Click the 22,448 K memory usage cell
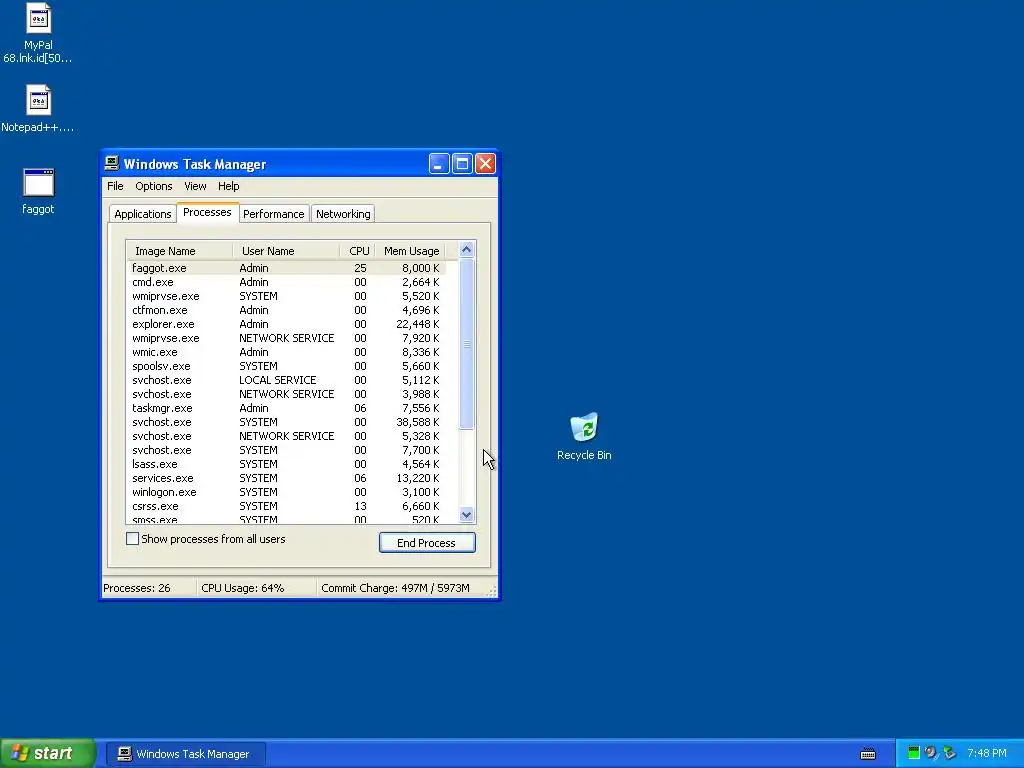Screen dimensions: 1024x768 click(418, 324)
